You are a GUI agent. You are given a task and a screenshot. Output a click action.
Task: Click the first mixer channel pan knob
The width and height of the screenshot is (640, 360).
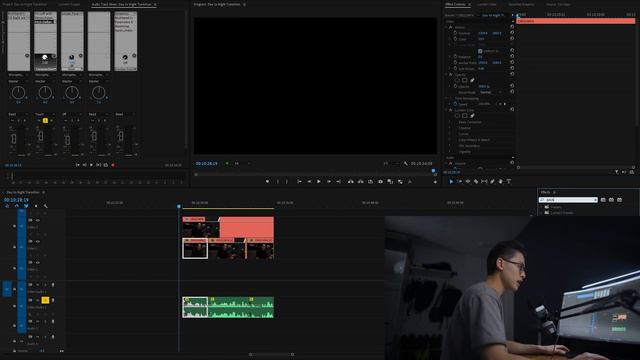[18, 93]
